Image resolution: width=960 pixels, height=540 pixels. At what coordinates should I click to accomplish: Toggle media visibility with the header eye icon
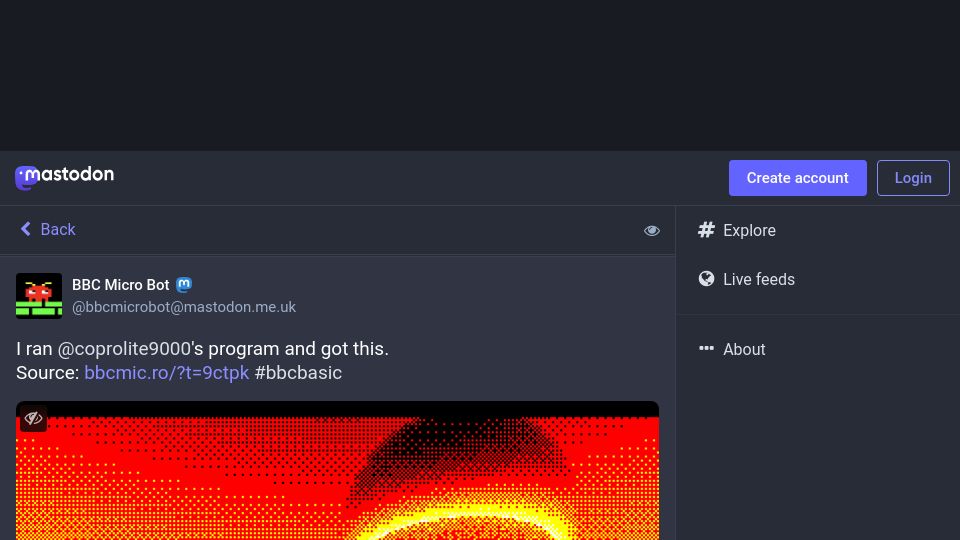tap(651, 231)
